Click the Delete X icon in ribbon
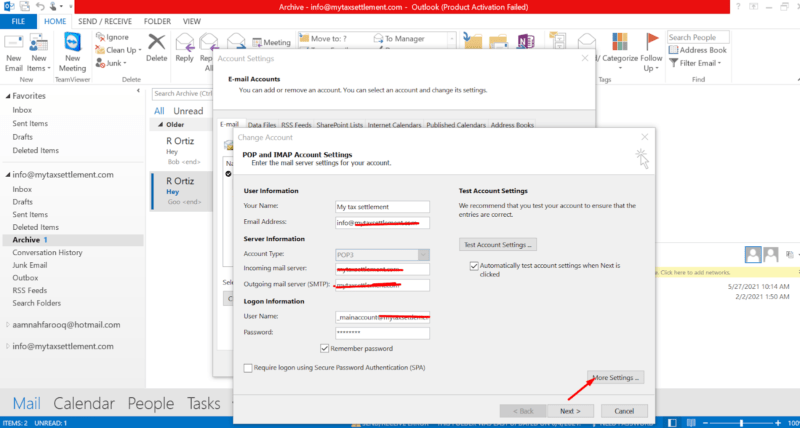Screen dimensions: 800x428 pos(157,42)
